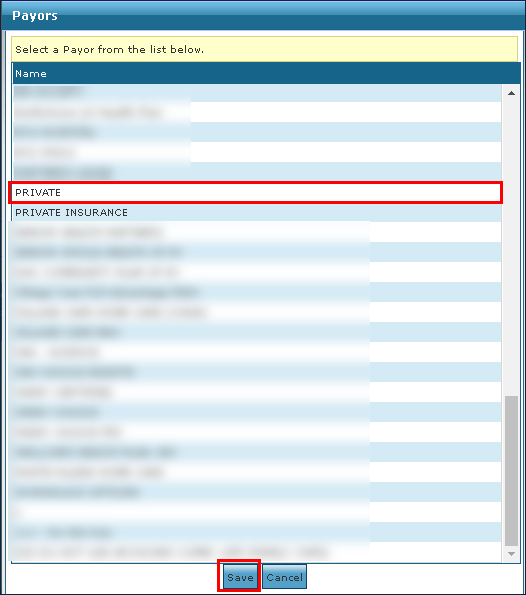Click the empty scrollbar track above the thumb
Image resolution: width=526 pixels, height=595 pixels.
[511, 247]
